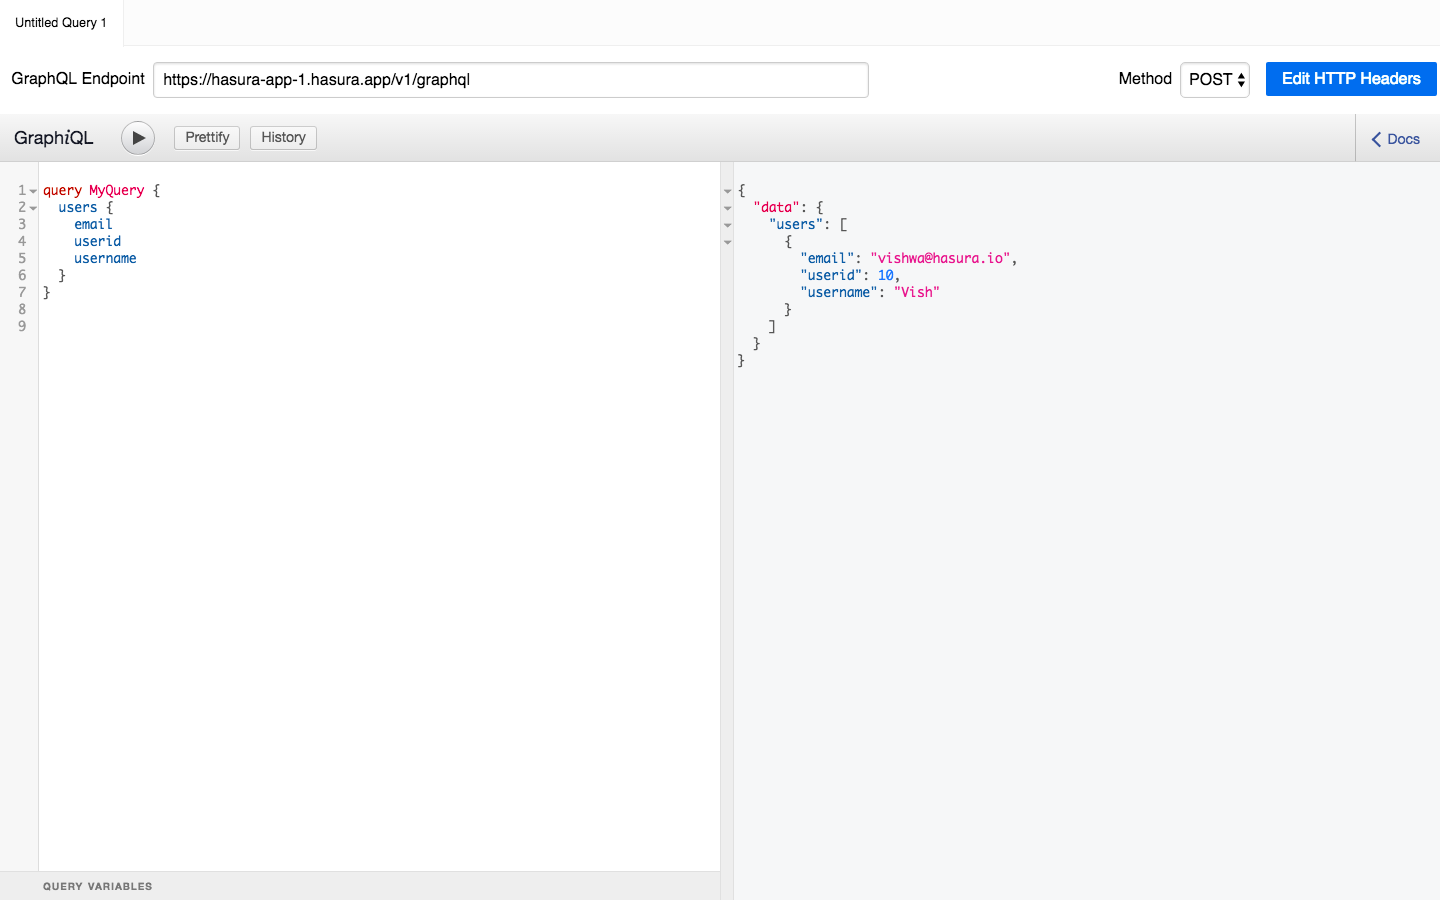
Task: Collapse the "data" object in results
Action: 728,208
